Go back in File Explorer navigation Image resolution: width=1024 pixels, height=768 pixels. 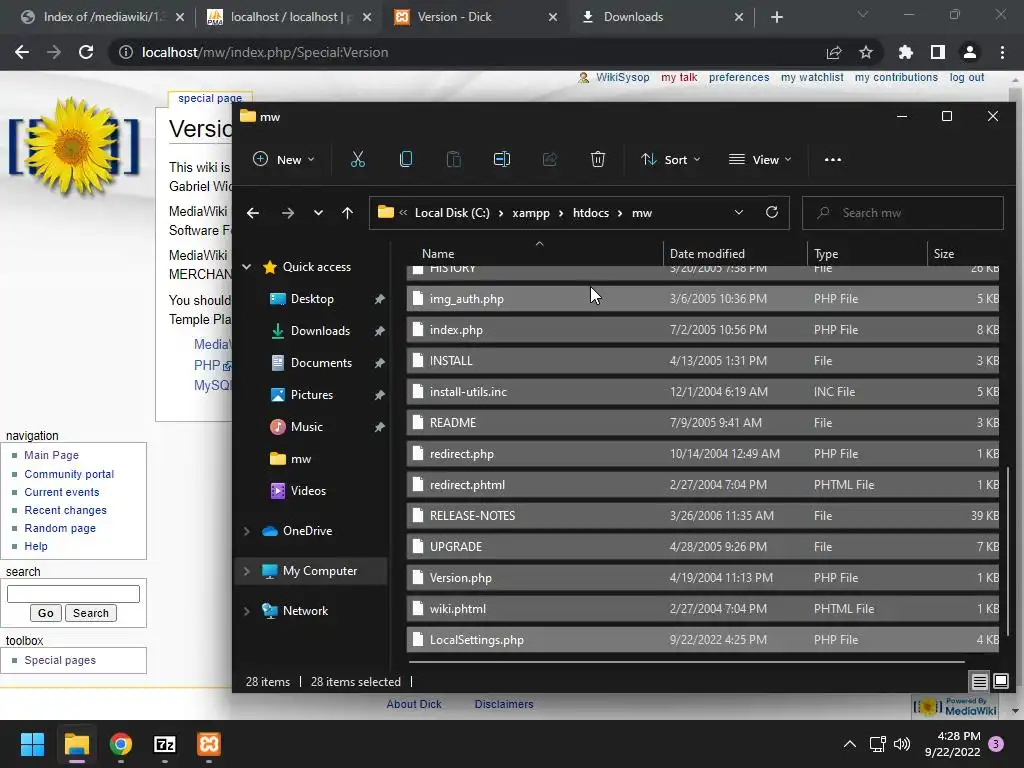click(253, 213)
